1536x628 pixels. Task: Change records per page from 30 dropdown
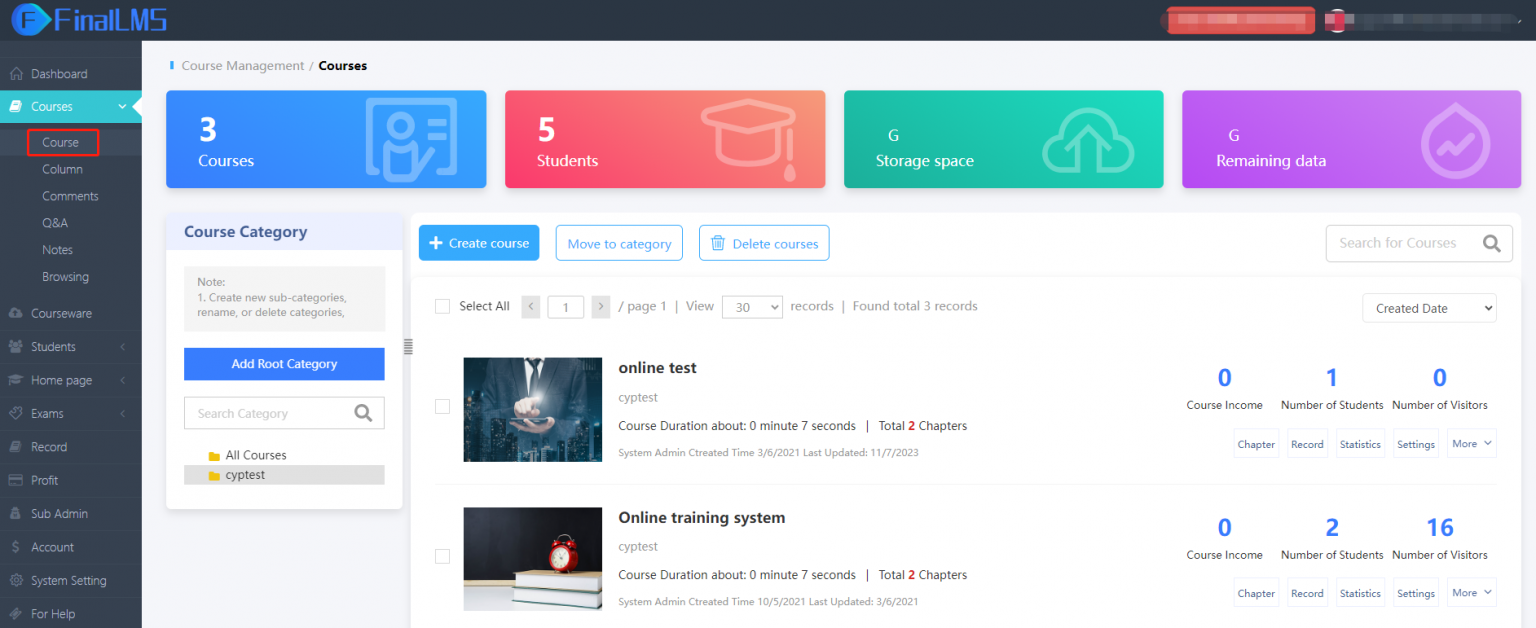pyautogui.click(x=752, y=306)
